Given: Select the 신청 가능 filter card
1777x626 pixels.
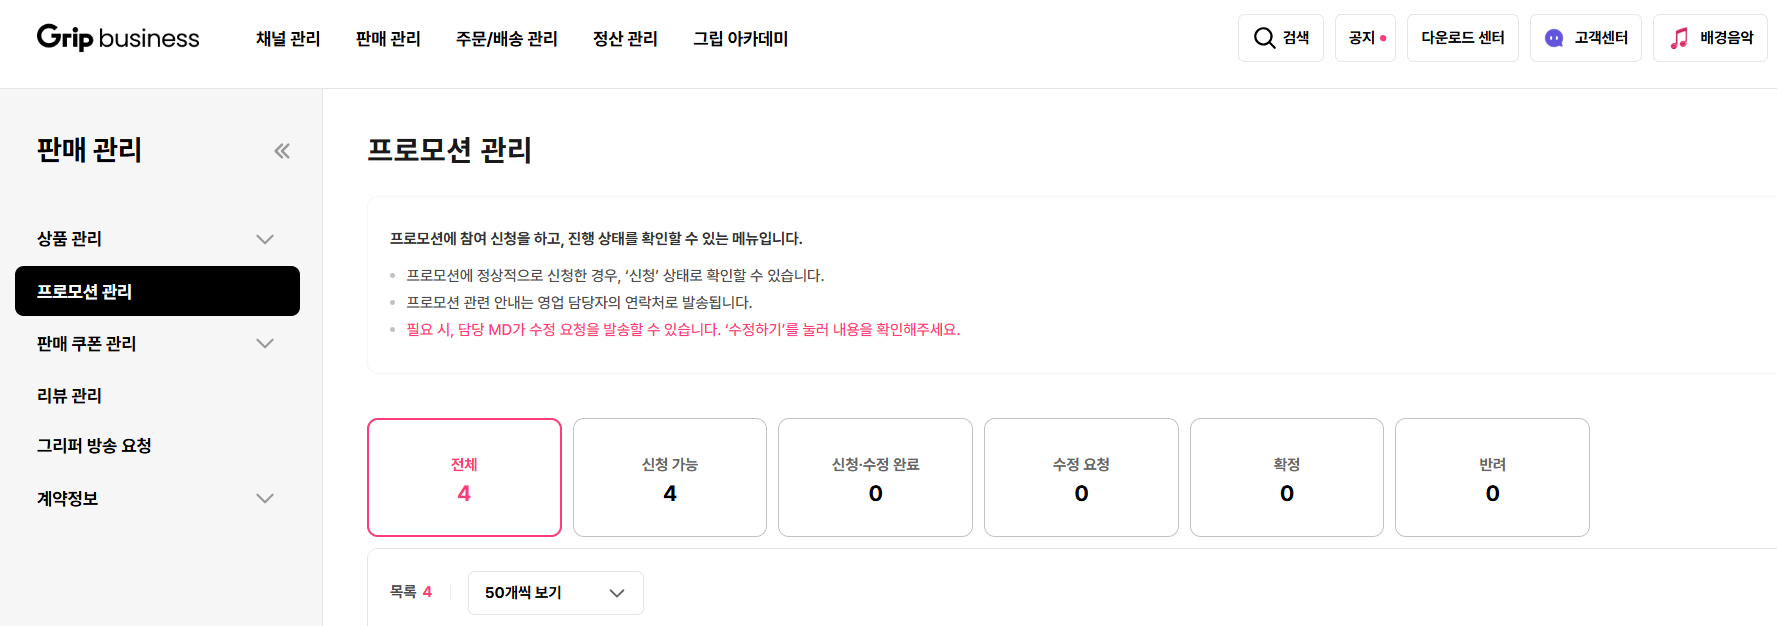Looking at the screenshot, I should point(670,477).
